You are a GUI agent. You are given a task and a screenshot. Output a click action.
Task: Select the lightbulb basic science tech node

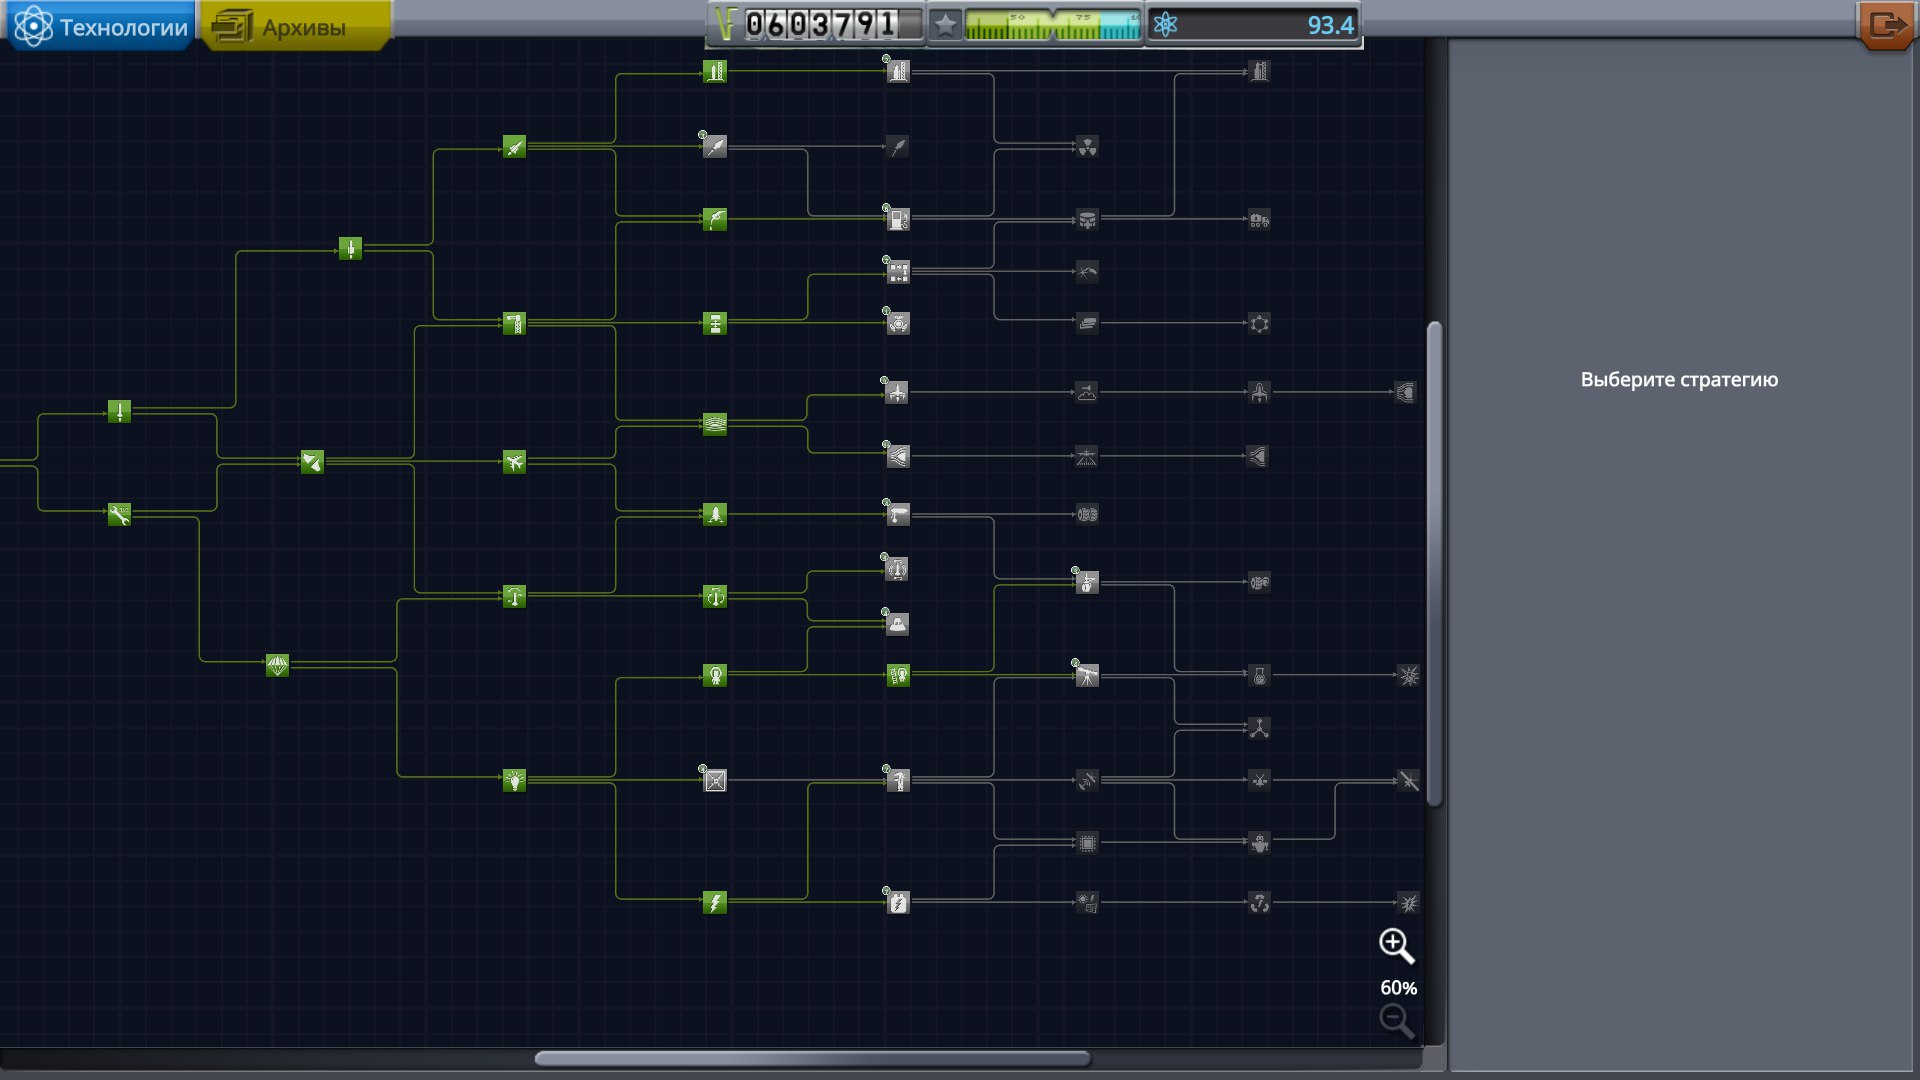(x=514, y=780)
